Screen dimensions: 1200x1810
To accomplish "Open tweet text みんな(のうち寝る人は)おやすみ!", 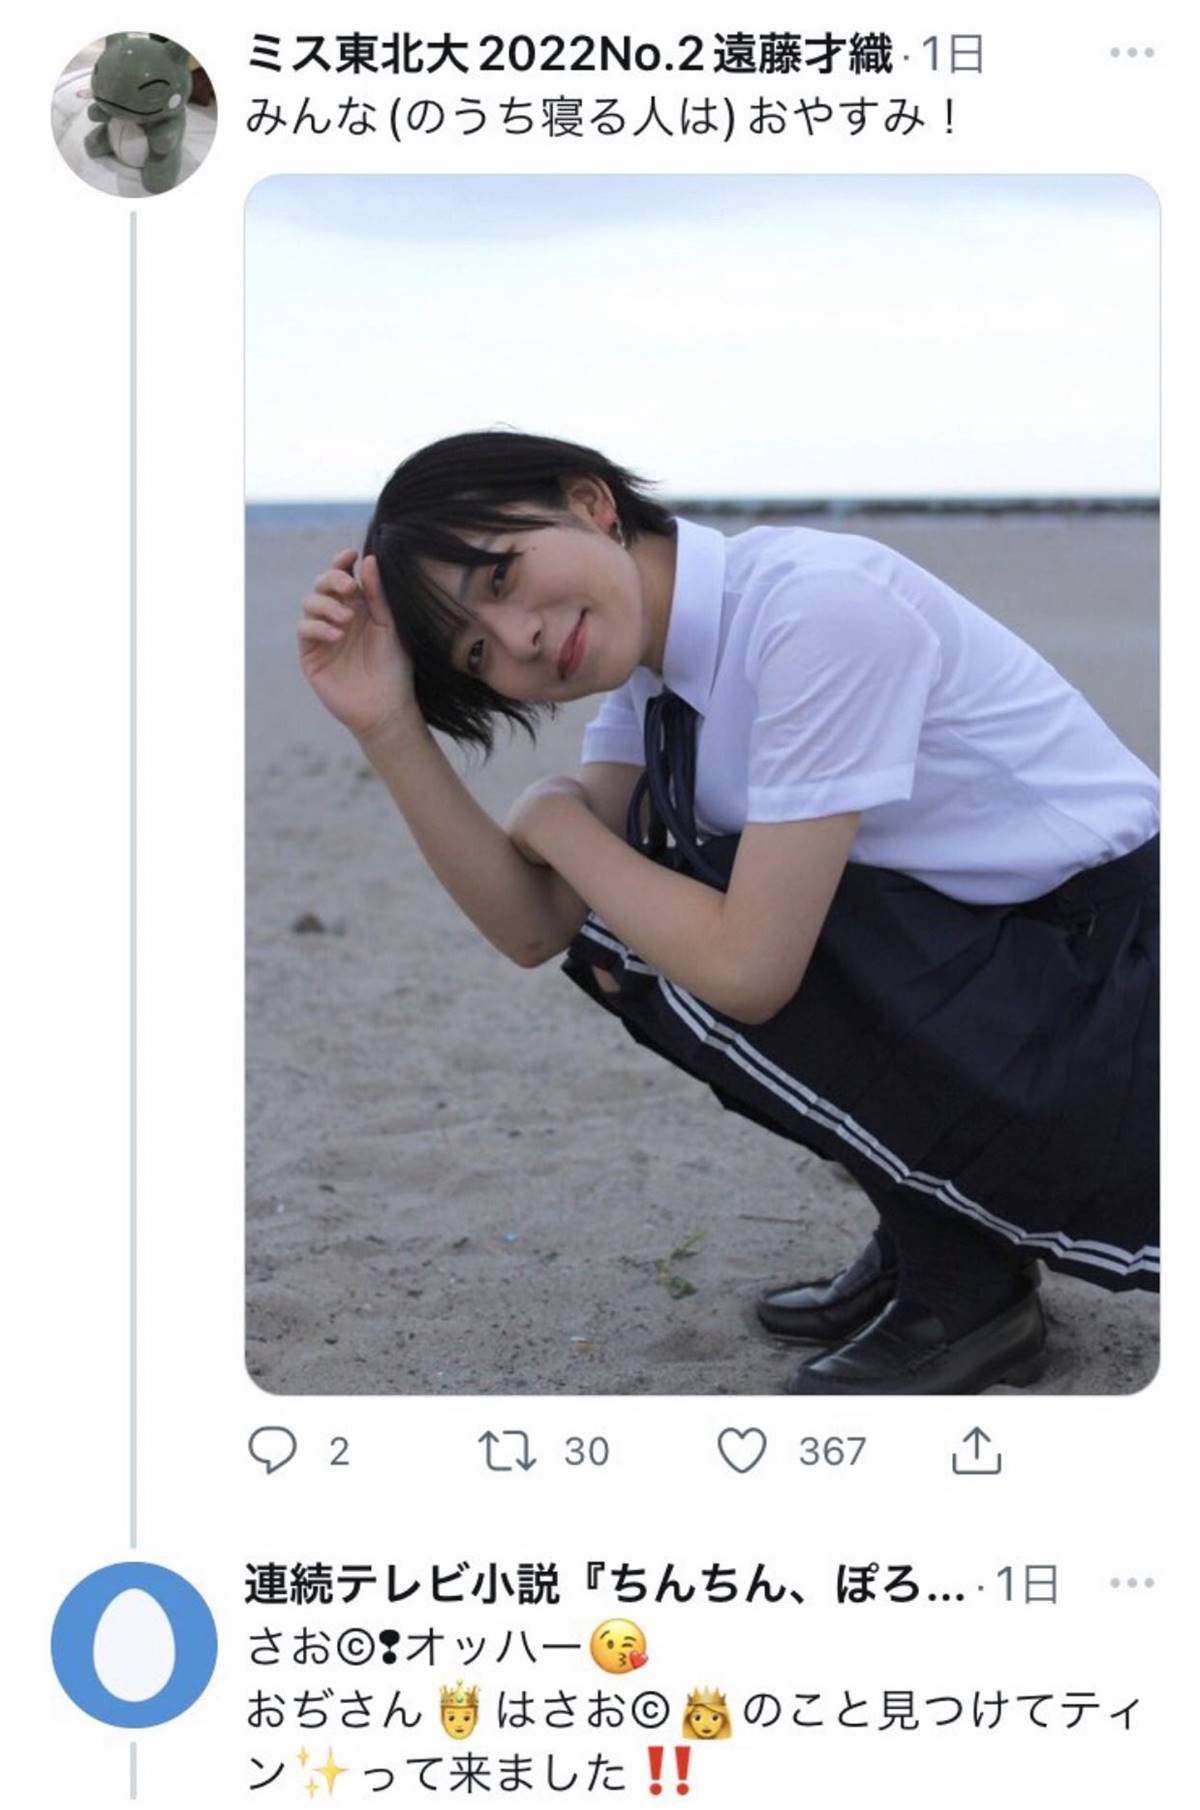I will tap(603, 120).
